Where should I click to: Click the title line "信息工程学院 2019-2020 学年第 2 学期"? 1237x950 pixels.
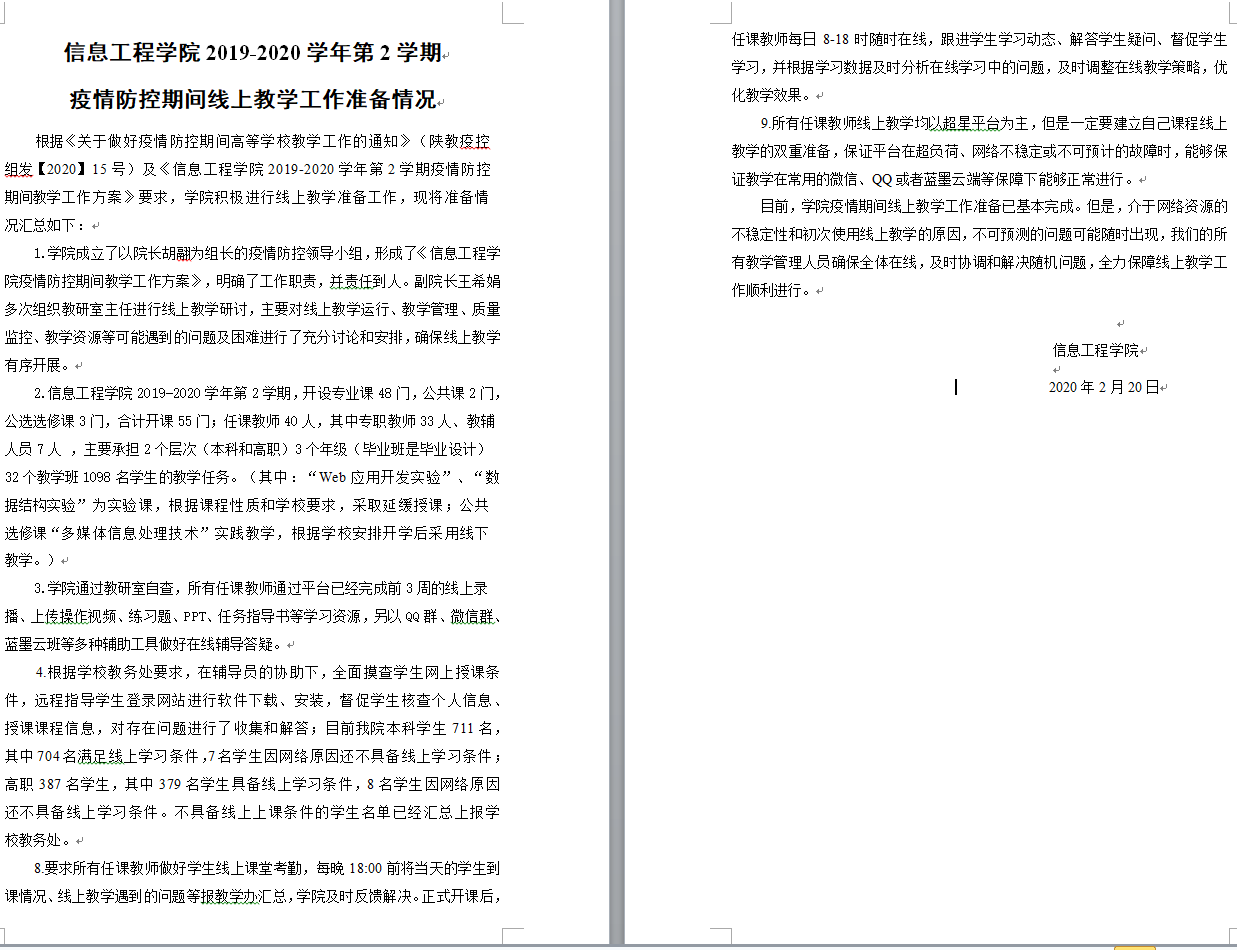[252, 53]
